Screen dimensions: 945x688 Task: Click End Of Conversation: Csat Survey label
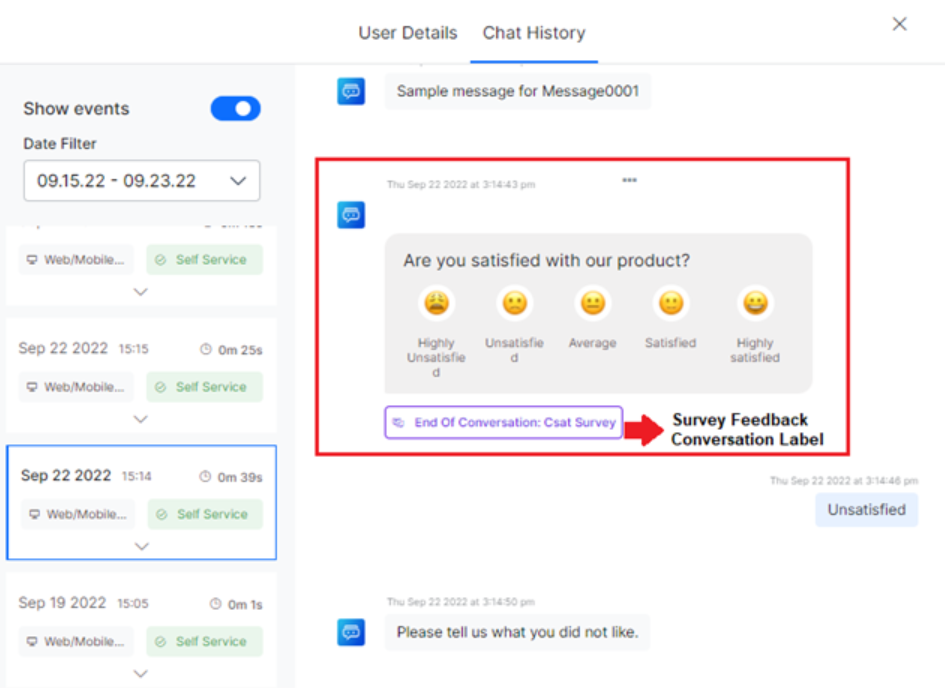point(504,422)
